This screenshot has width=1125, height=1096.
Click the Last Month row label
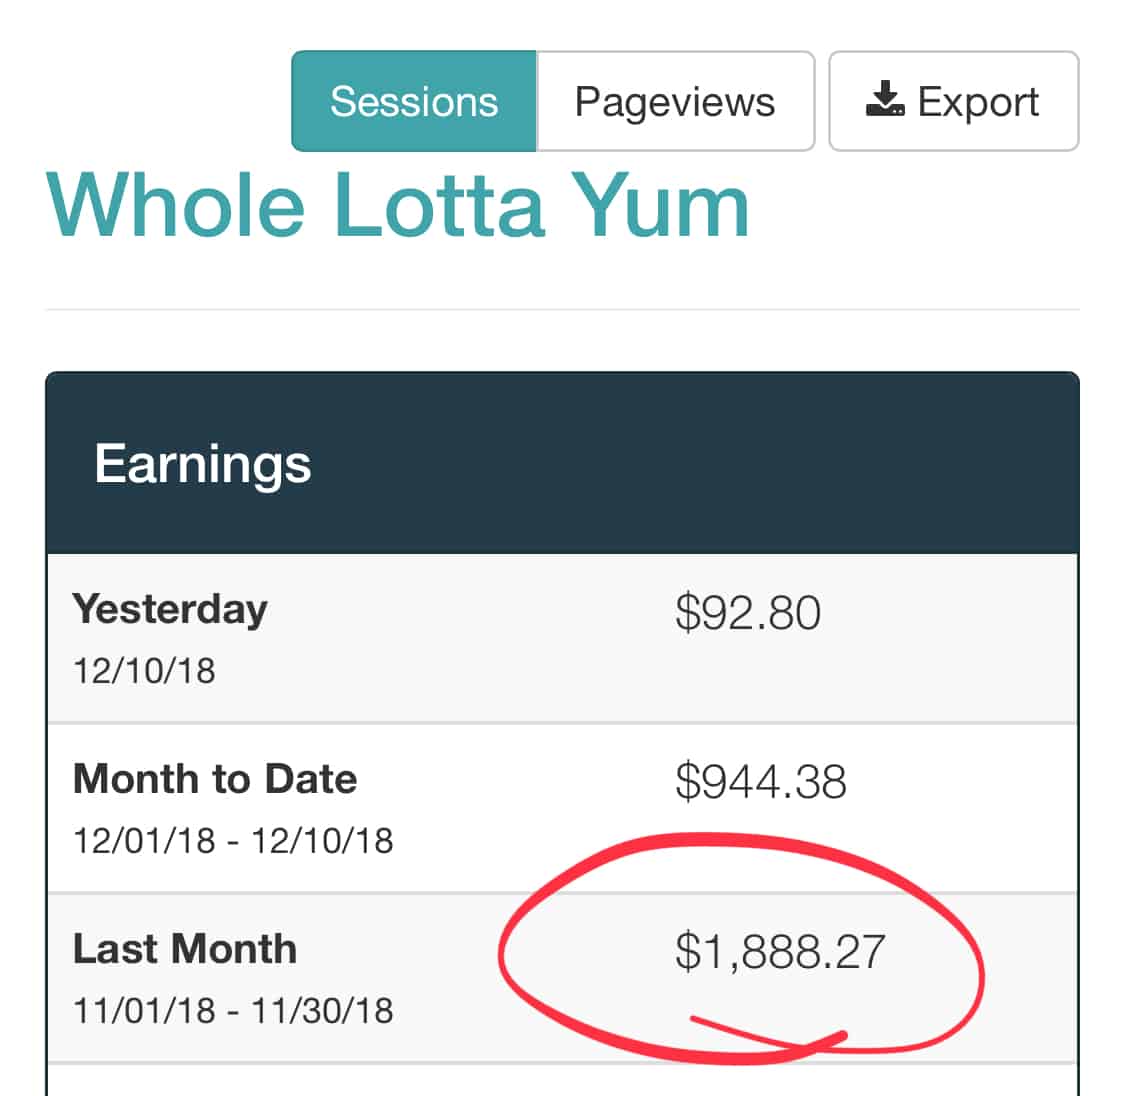pyautogui.click(x=185, y=949)
